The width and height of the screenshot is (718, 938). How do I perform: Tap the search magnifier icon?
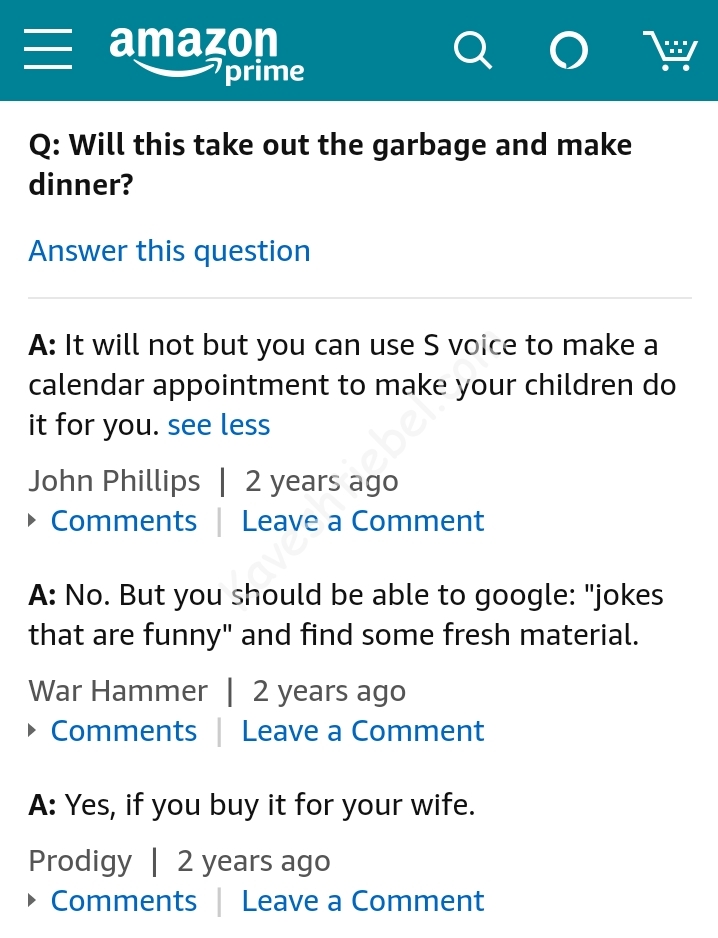472,49
